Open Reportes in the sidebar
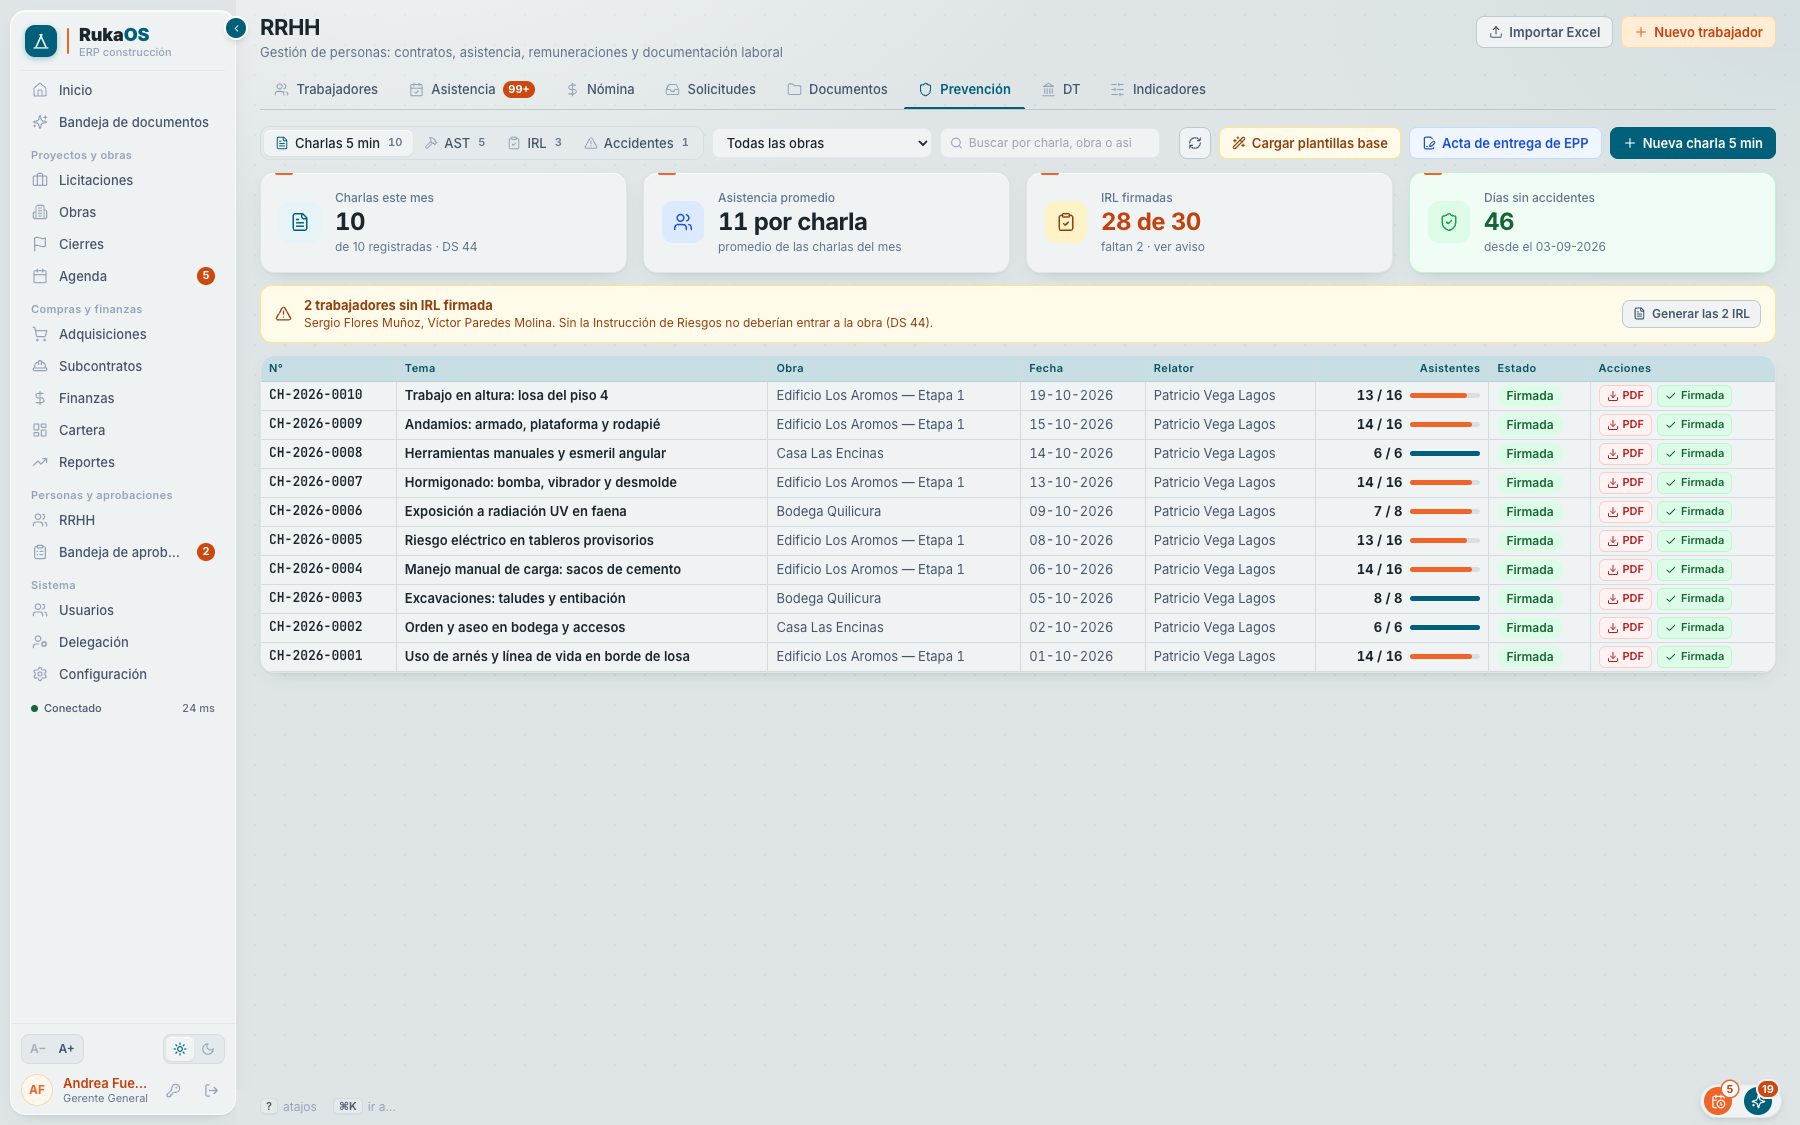The image size is (1800, 1125). (123, 462)
